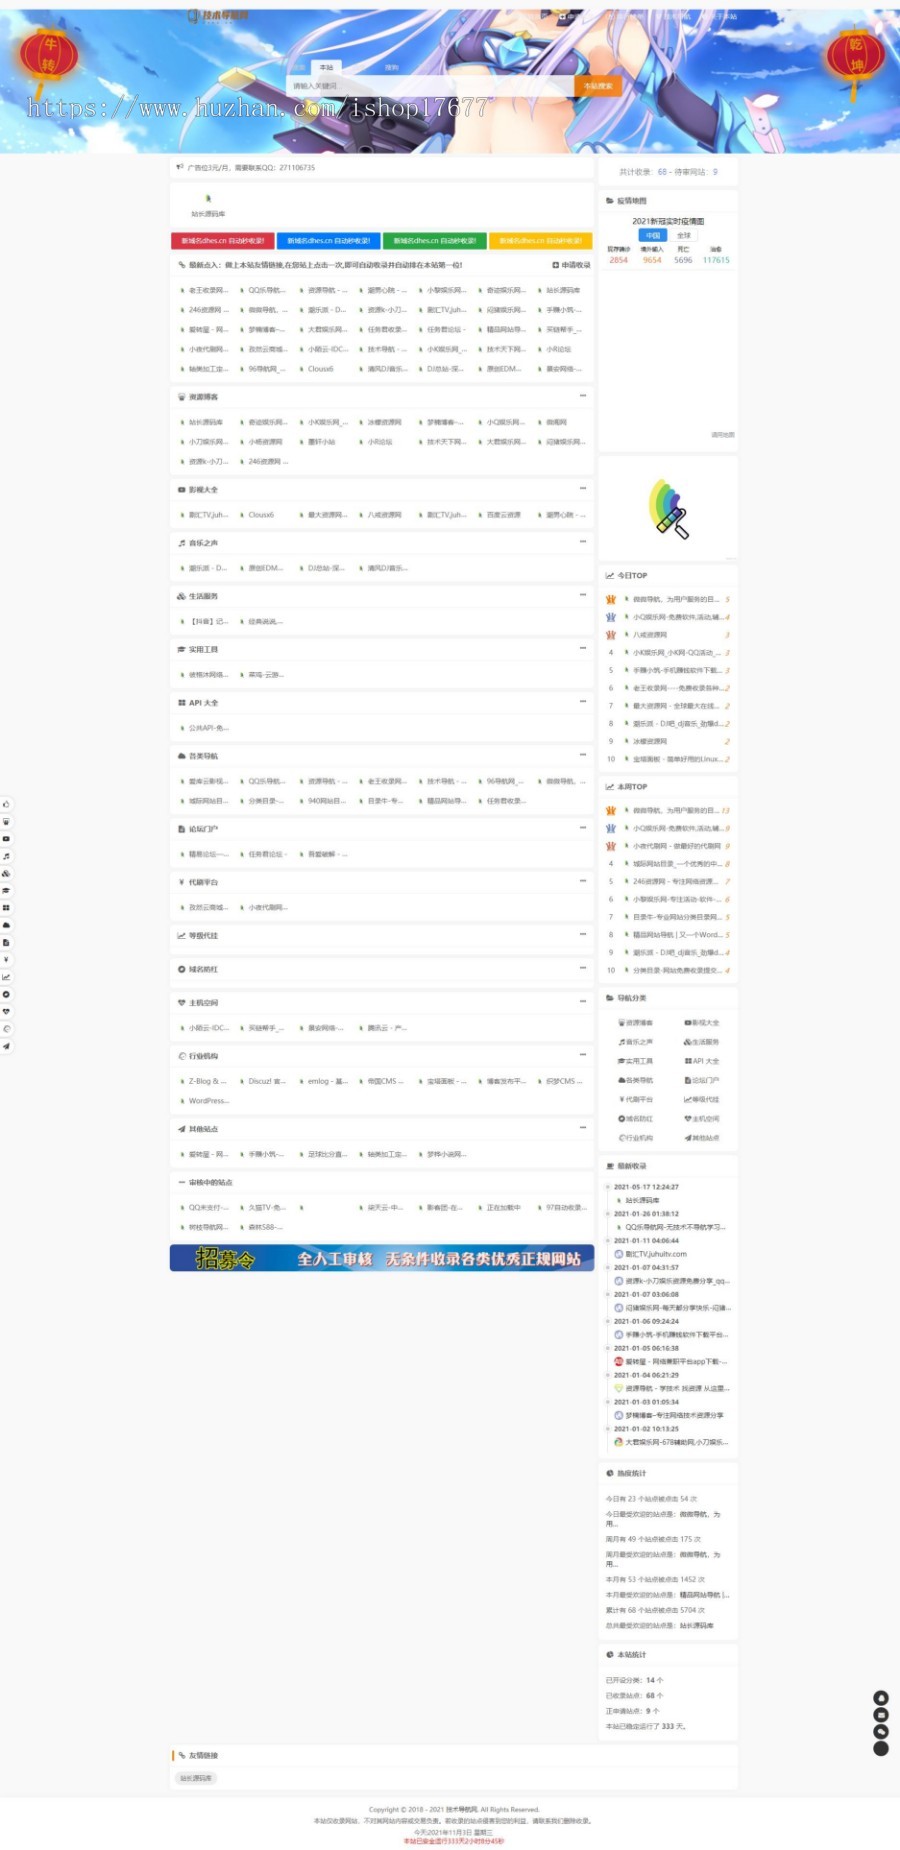
Task: Expand the 论坛门户 section with its ··· button
Action: 582,828
